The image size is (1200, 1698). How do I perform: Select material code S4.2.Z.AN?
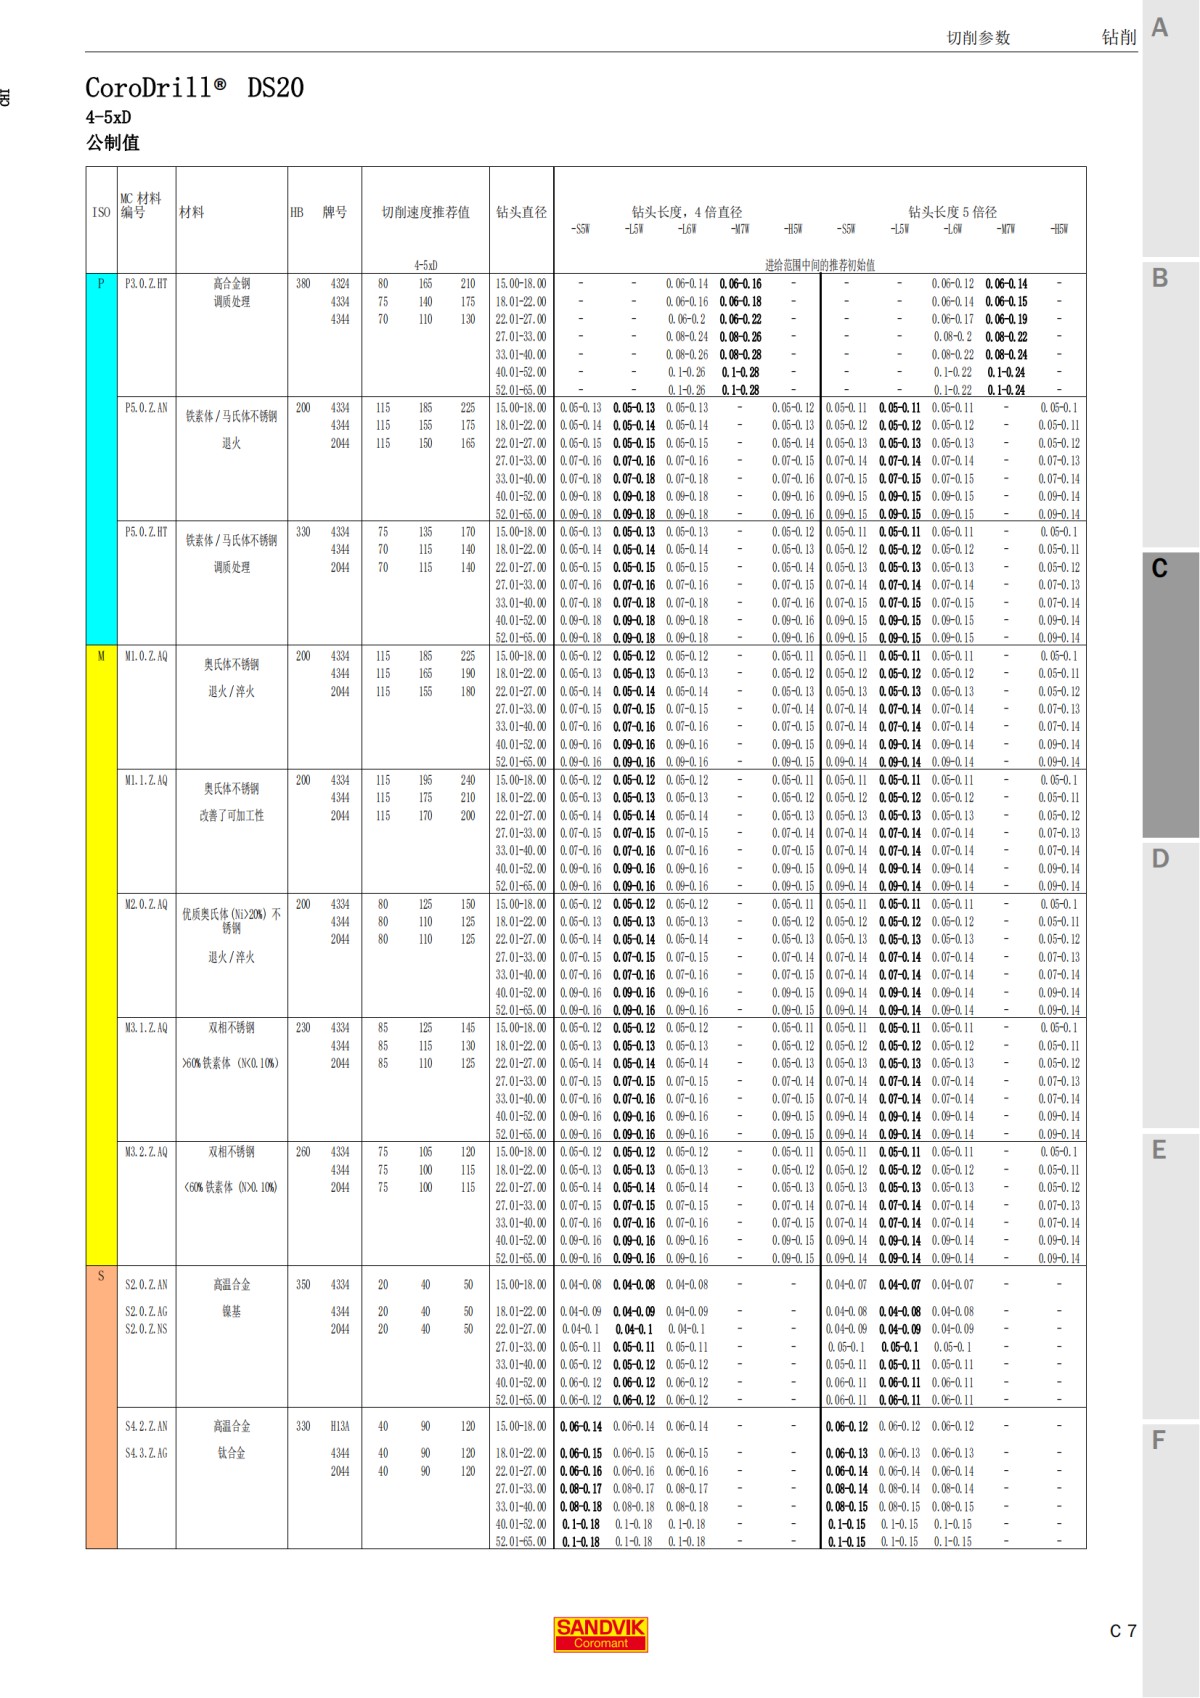click(x=146, y=1427)
